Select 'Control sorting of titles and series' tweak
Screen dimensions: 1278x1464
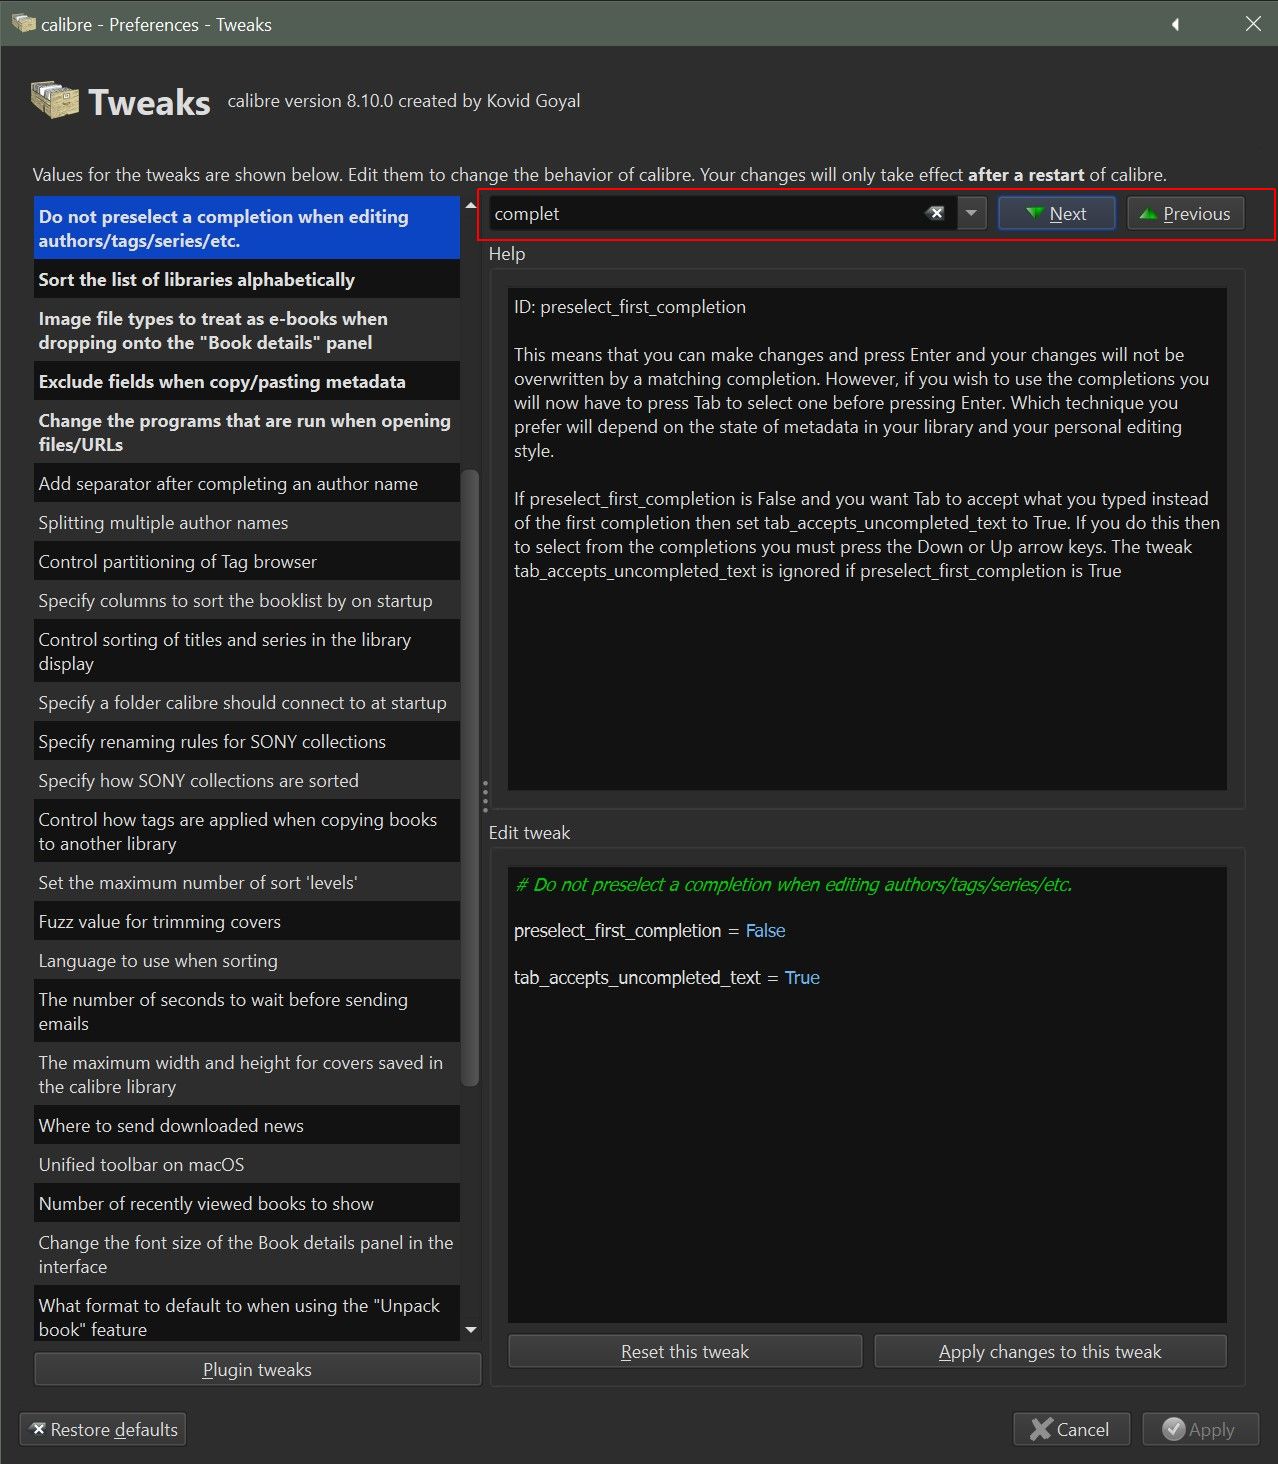(x=247, y=652)
